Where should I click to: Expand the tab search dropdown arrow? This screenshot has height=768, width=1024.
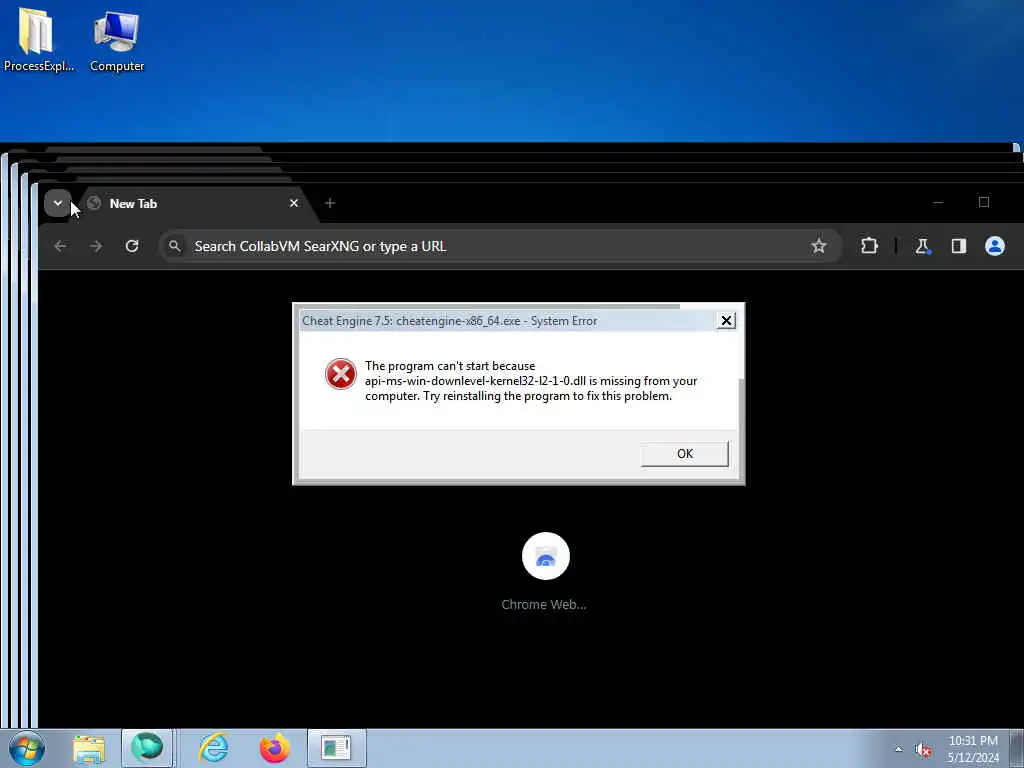pyautogui.click(x=57, y=203)
